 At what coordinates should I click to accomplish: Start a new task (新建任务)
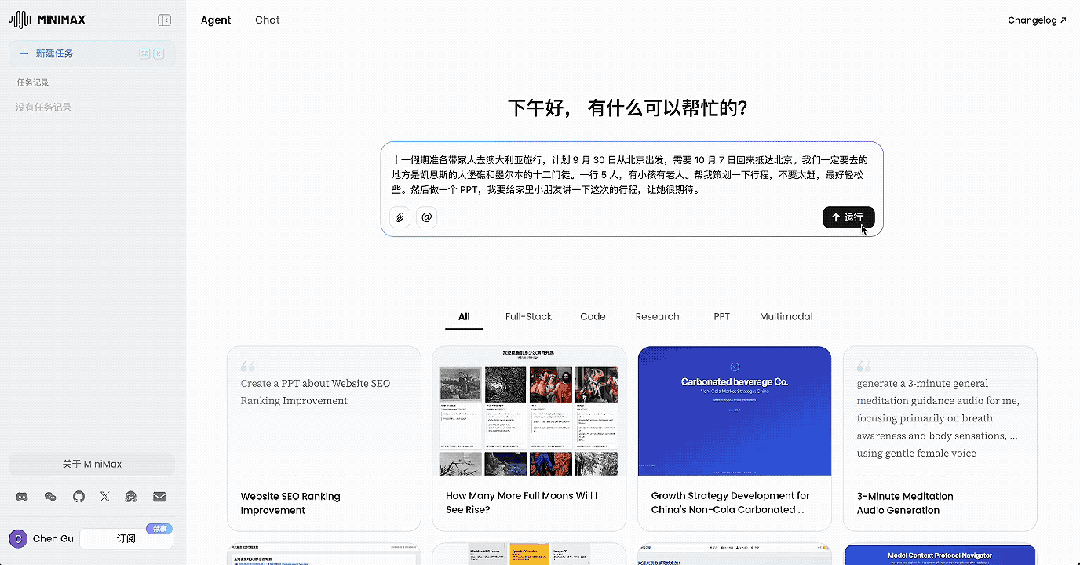(92, 53)
